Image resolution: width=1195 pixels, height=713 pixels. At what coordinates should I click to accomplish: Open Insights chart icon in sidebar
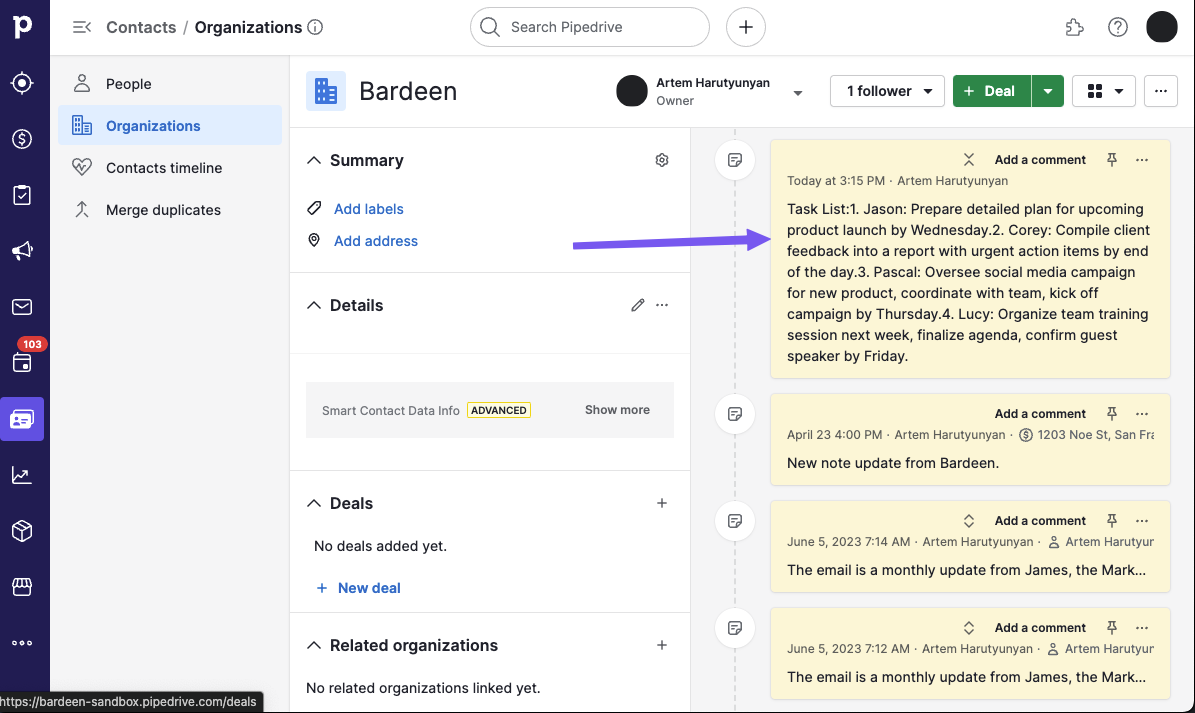[22, 475]
